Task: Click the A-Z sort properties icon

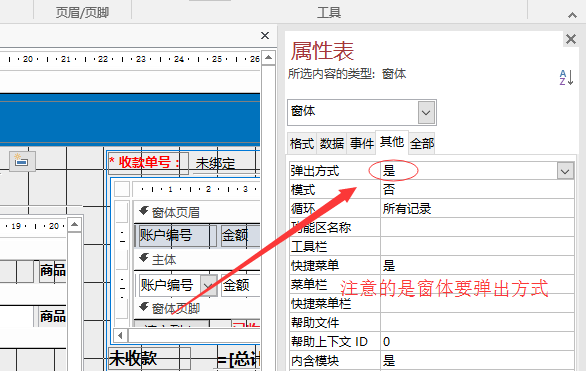Action: pos(566,77)
